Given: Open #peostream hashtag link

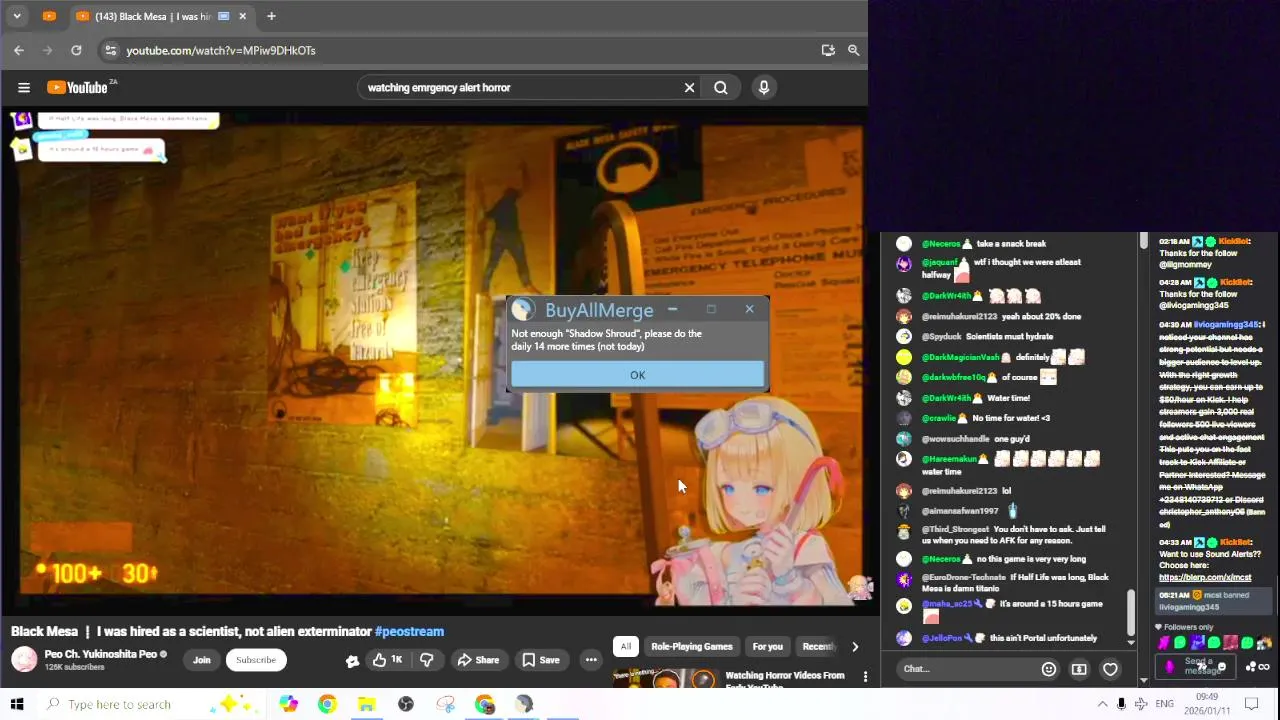Looking at the screenshot, I should point(409,631).
